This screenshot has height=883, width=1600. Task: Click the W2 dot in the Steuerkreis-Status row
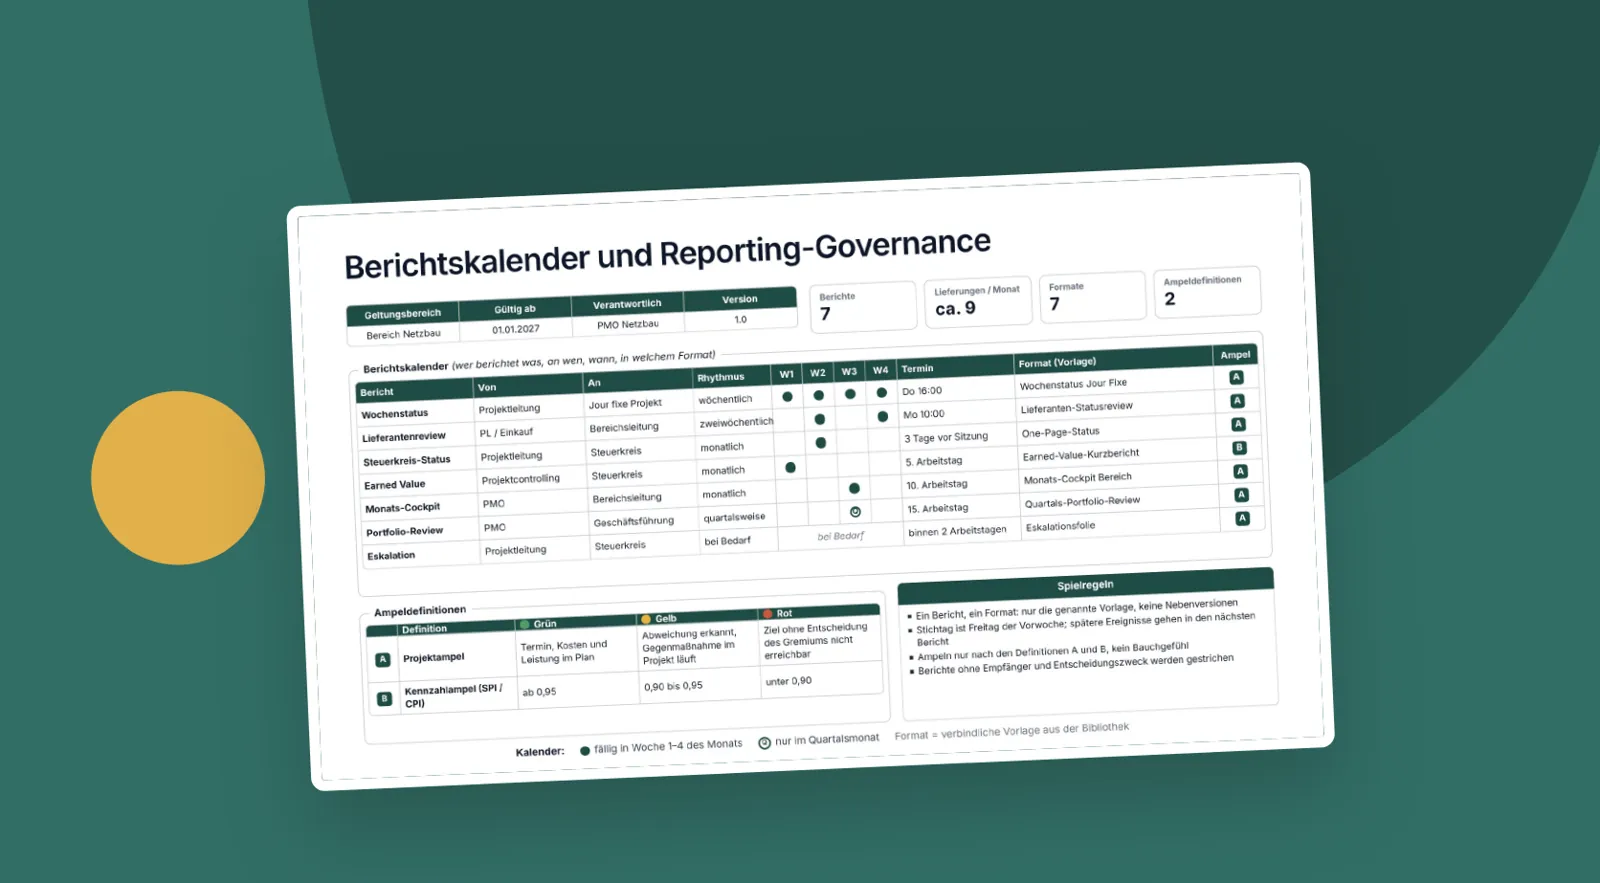pyautogui.click(x=821, y=443)
